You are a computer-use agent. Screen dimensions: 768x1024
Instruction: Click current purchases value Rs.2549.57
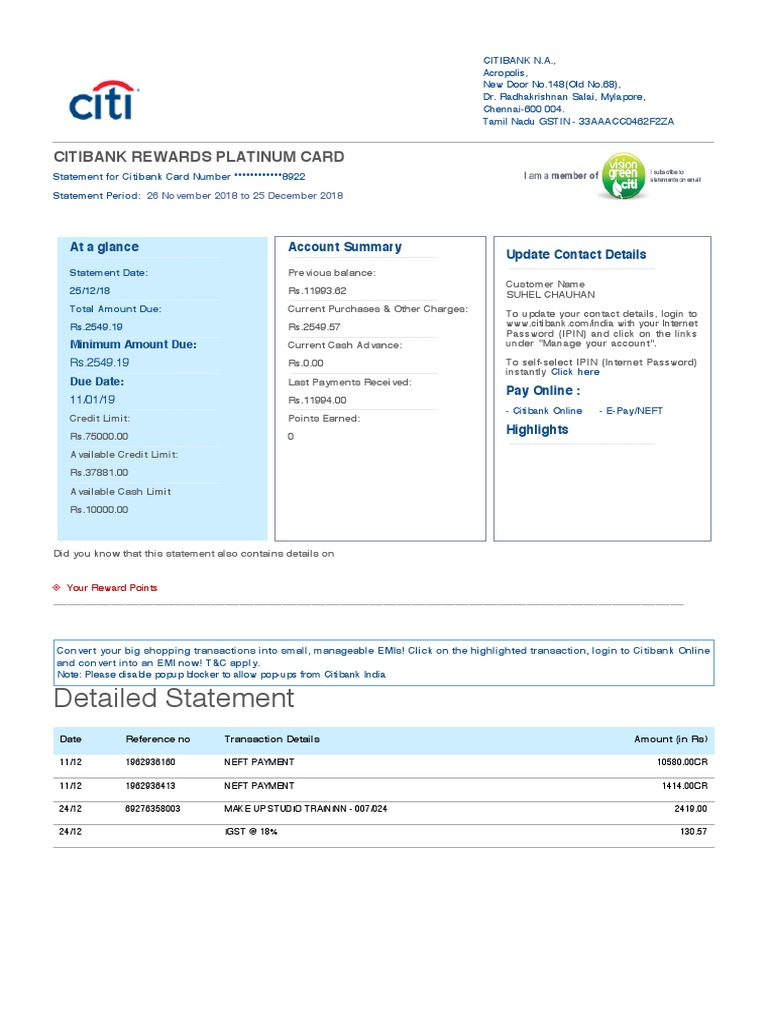(313, 327)
